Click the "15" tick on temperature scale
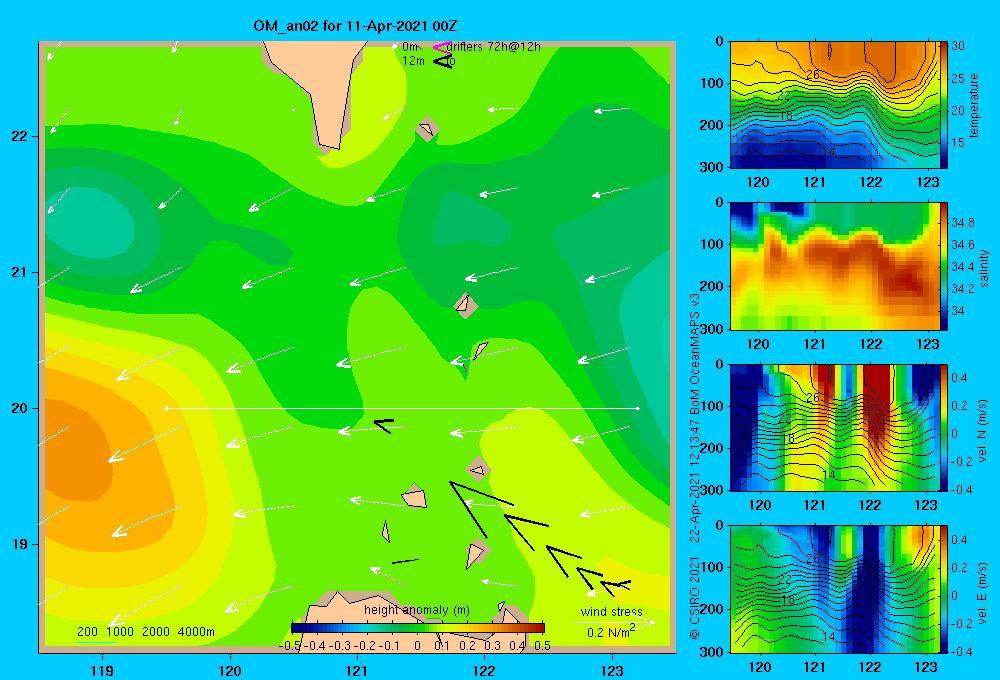1000x680 pixels. (x=958, y=143)
